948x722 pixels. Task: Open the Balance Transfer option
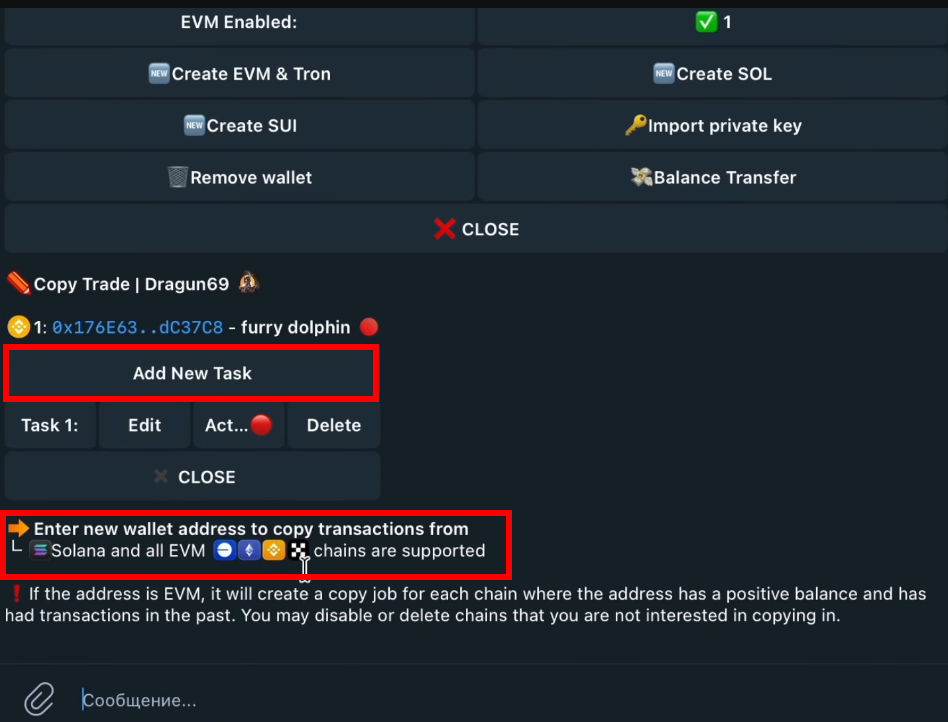712,178
